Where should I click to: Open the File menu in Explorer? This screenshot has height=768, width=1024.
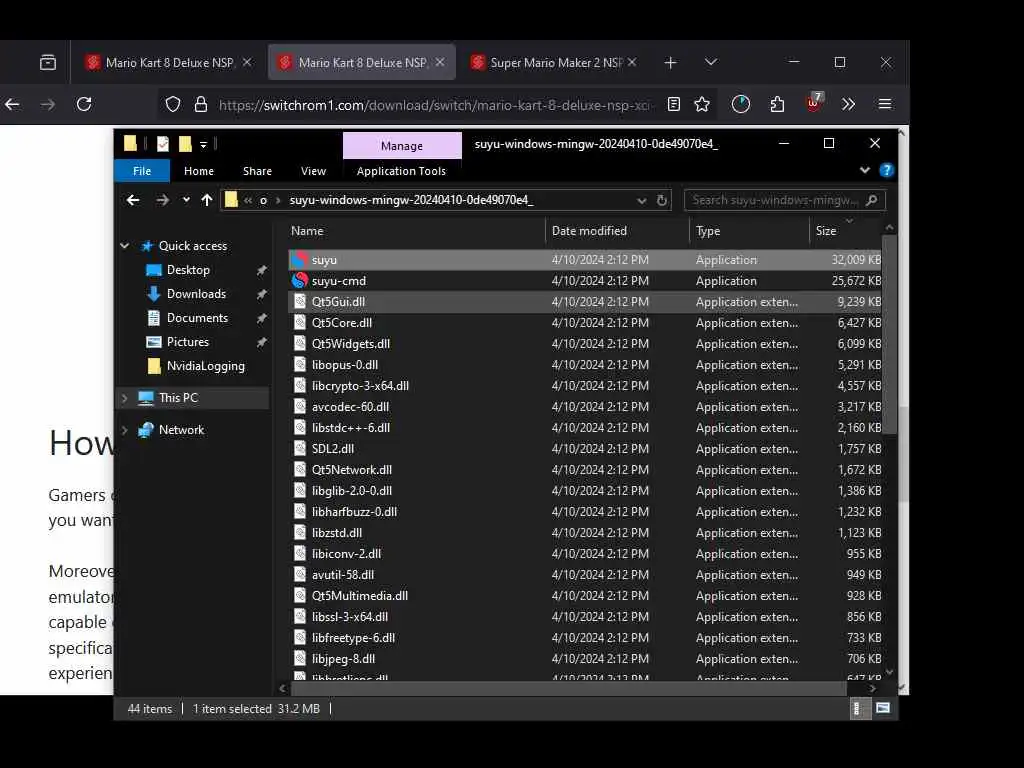[x=142, y=171]
